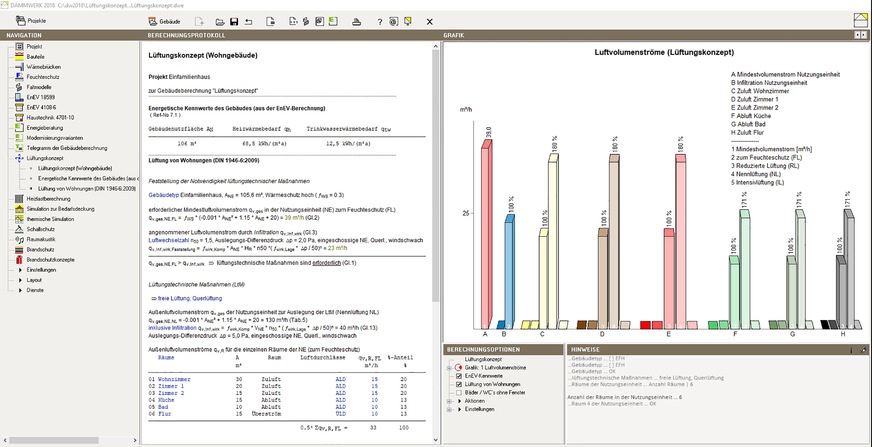872x447 pixels.
Task: Save with the floppy disk icon
Action: tap(234, 22)
